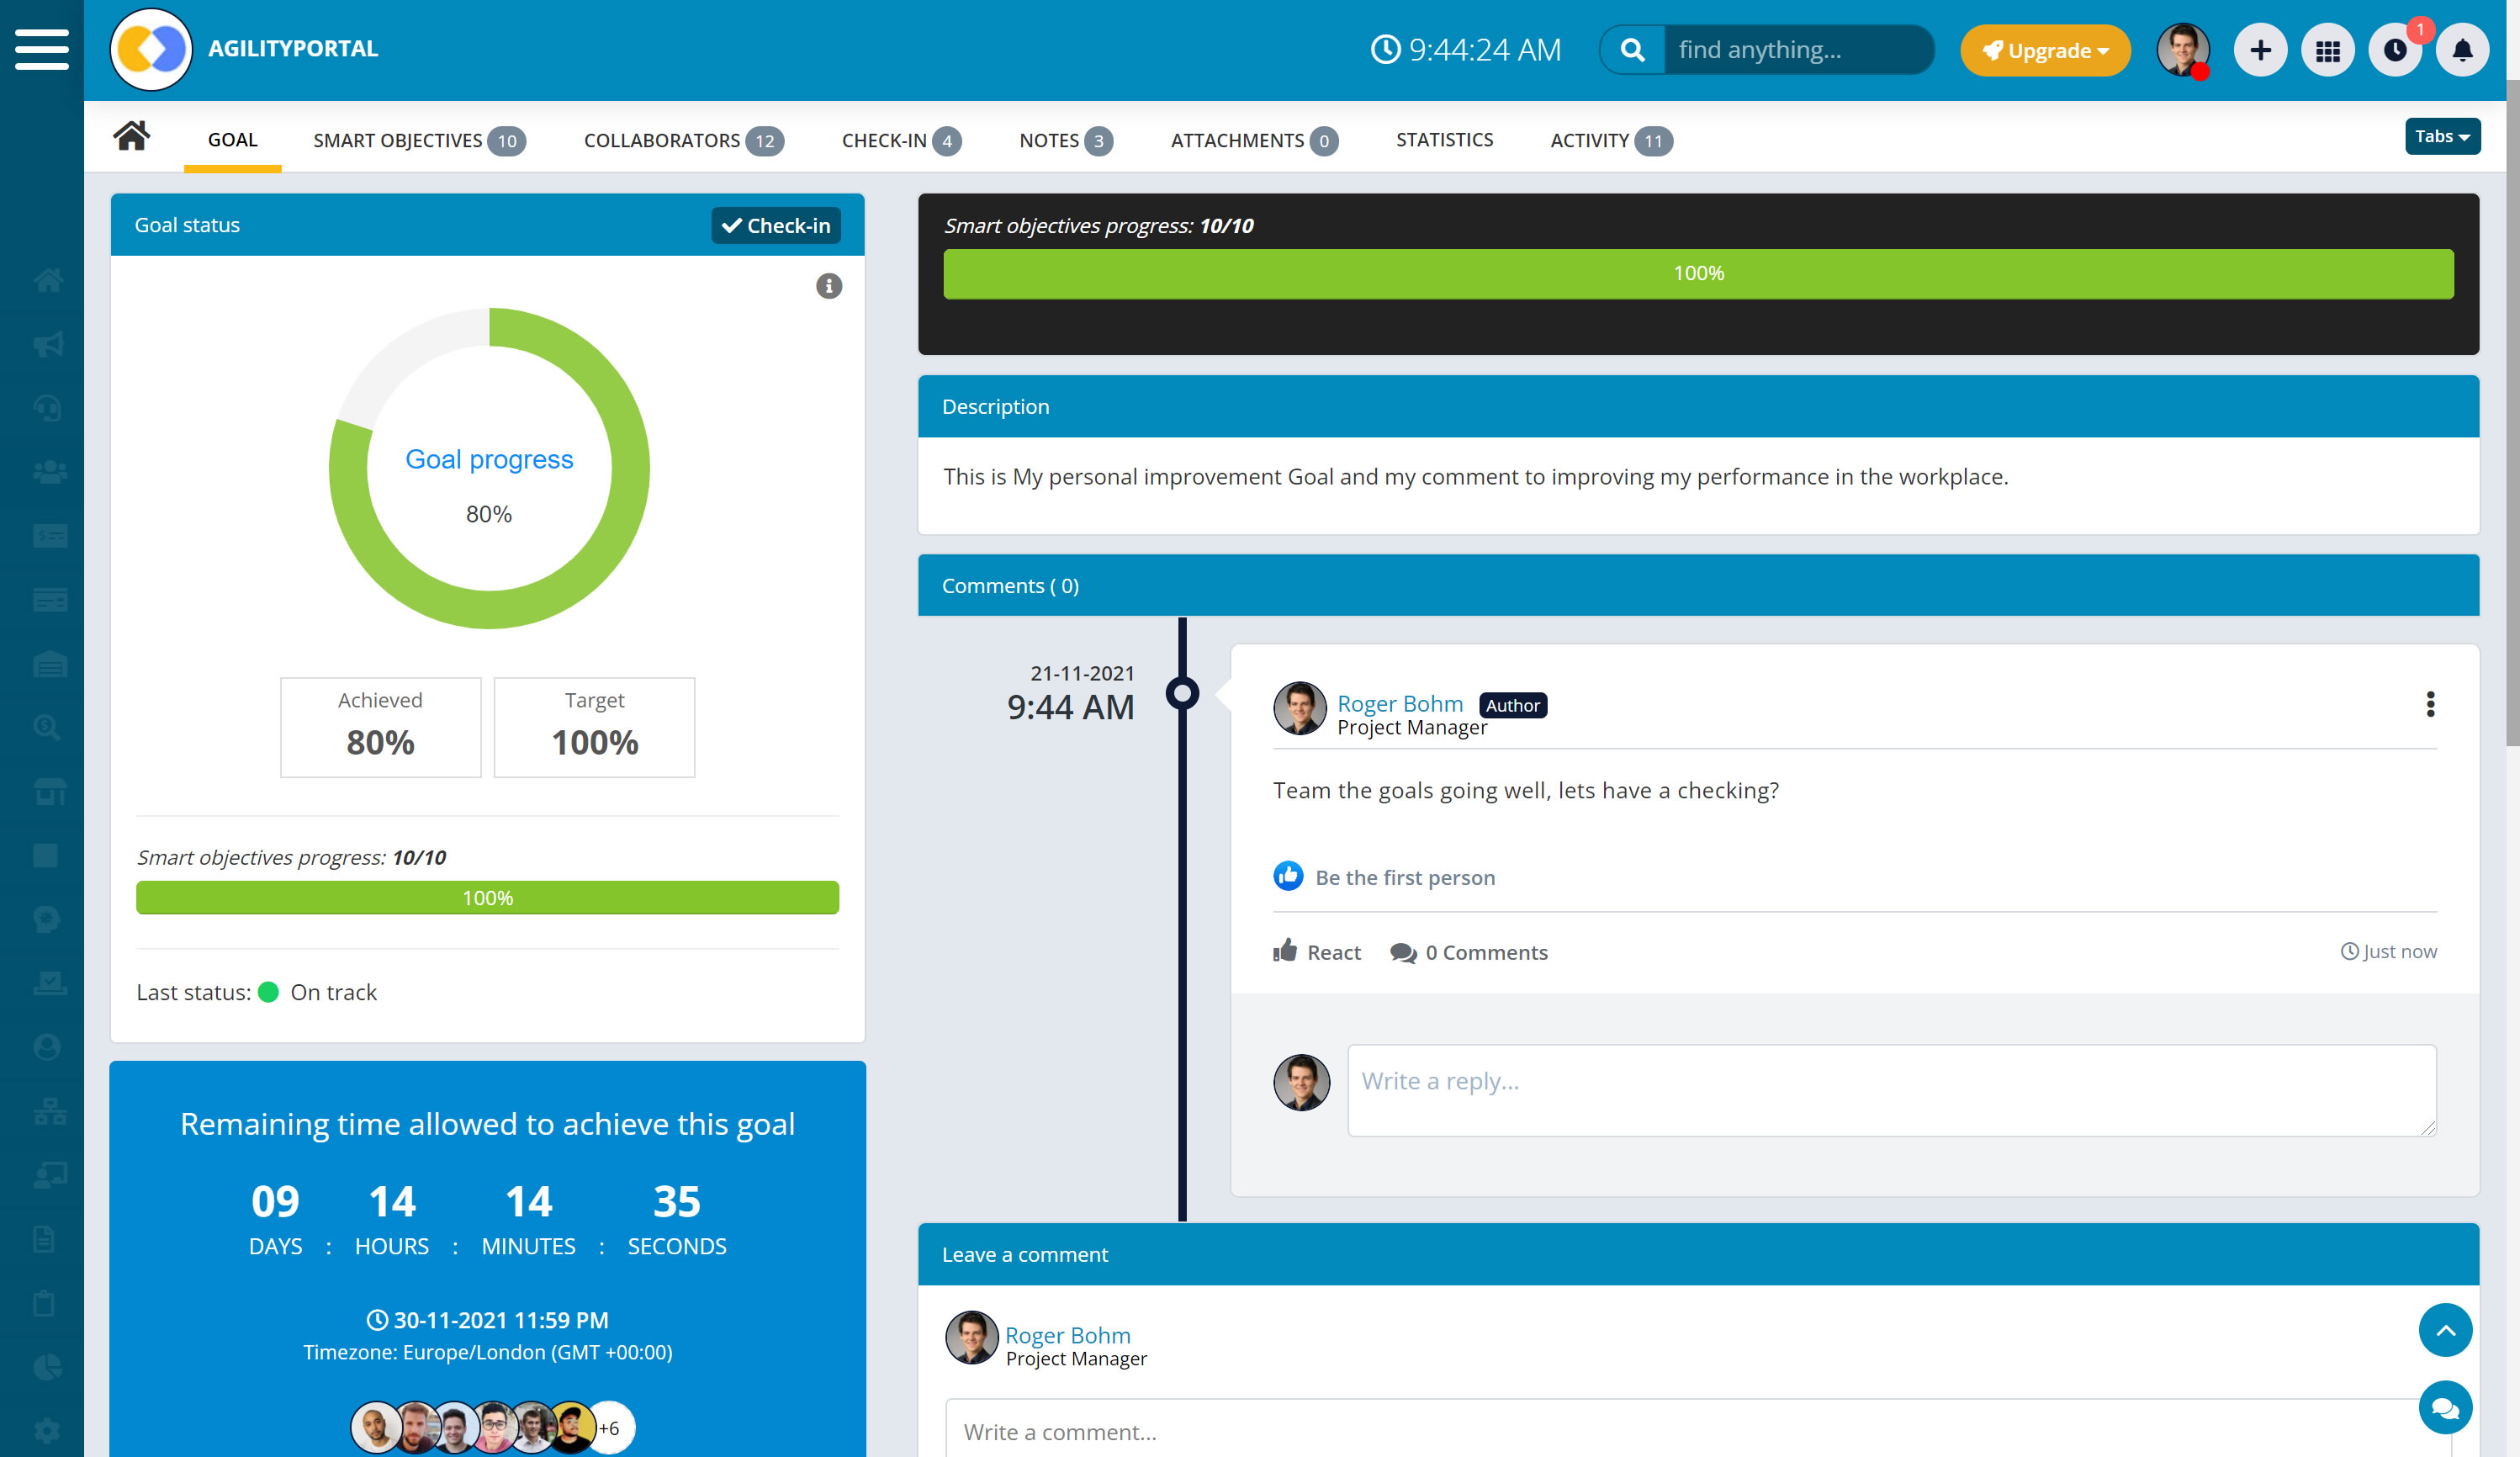Open the apps grid icon

pyautogui.click(x=2327, y=50)
